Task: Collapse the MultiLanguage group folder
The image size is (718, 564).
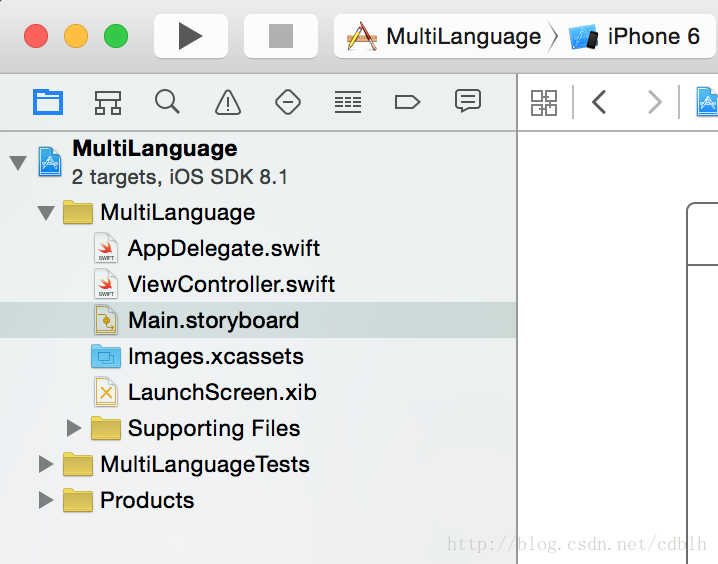Action: (x=46, y=213)
